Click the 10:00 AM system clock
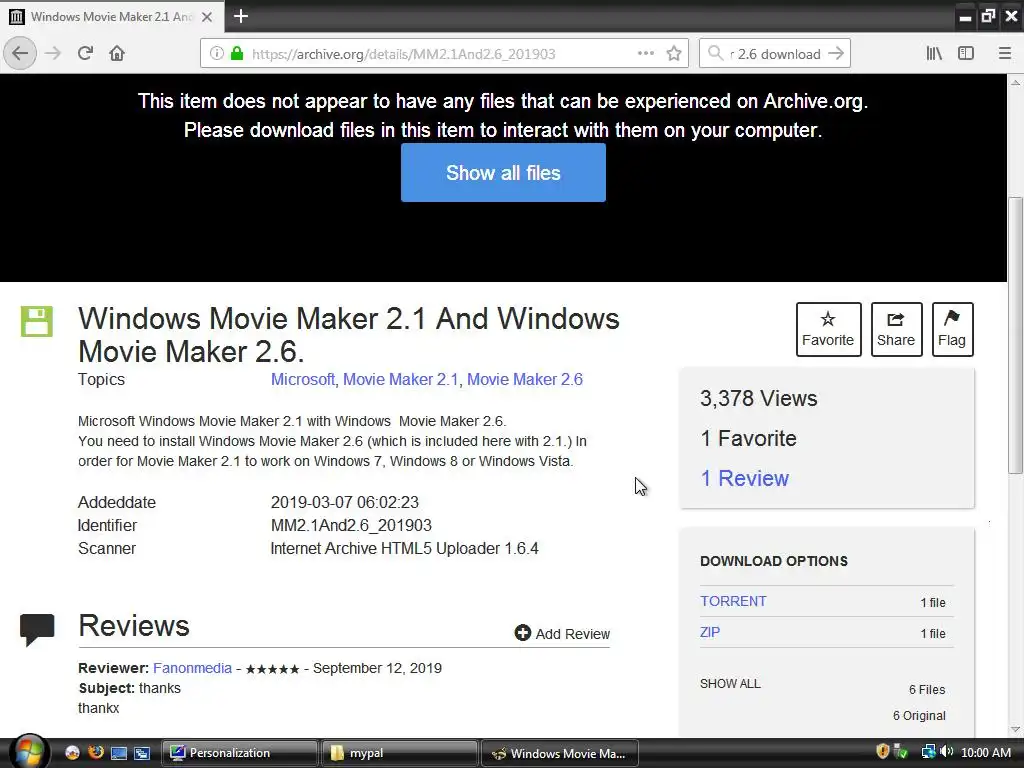 (985, 753)
